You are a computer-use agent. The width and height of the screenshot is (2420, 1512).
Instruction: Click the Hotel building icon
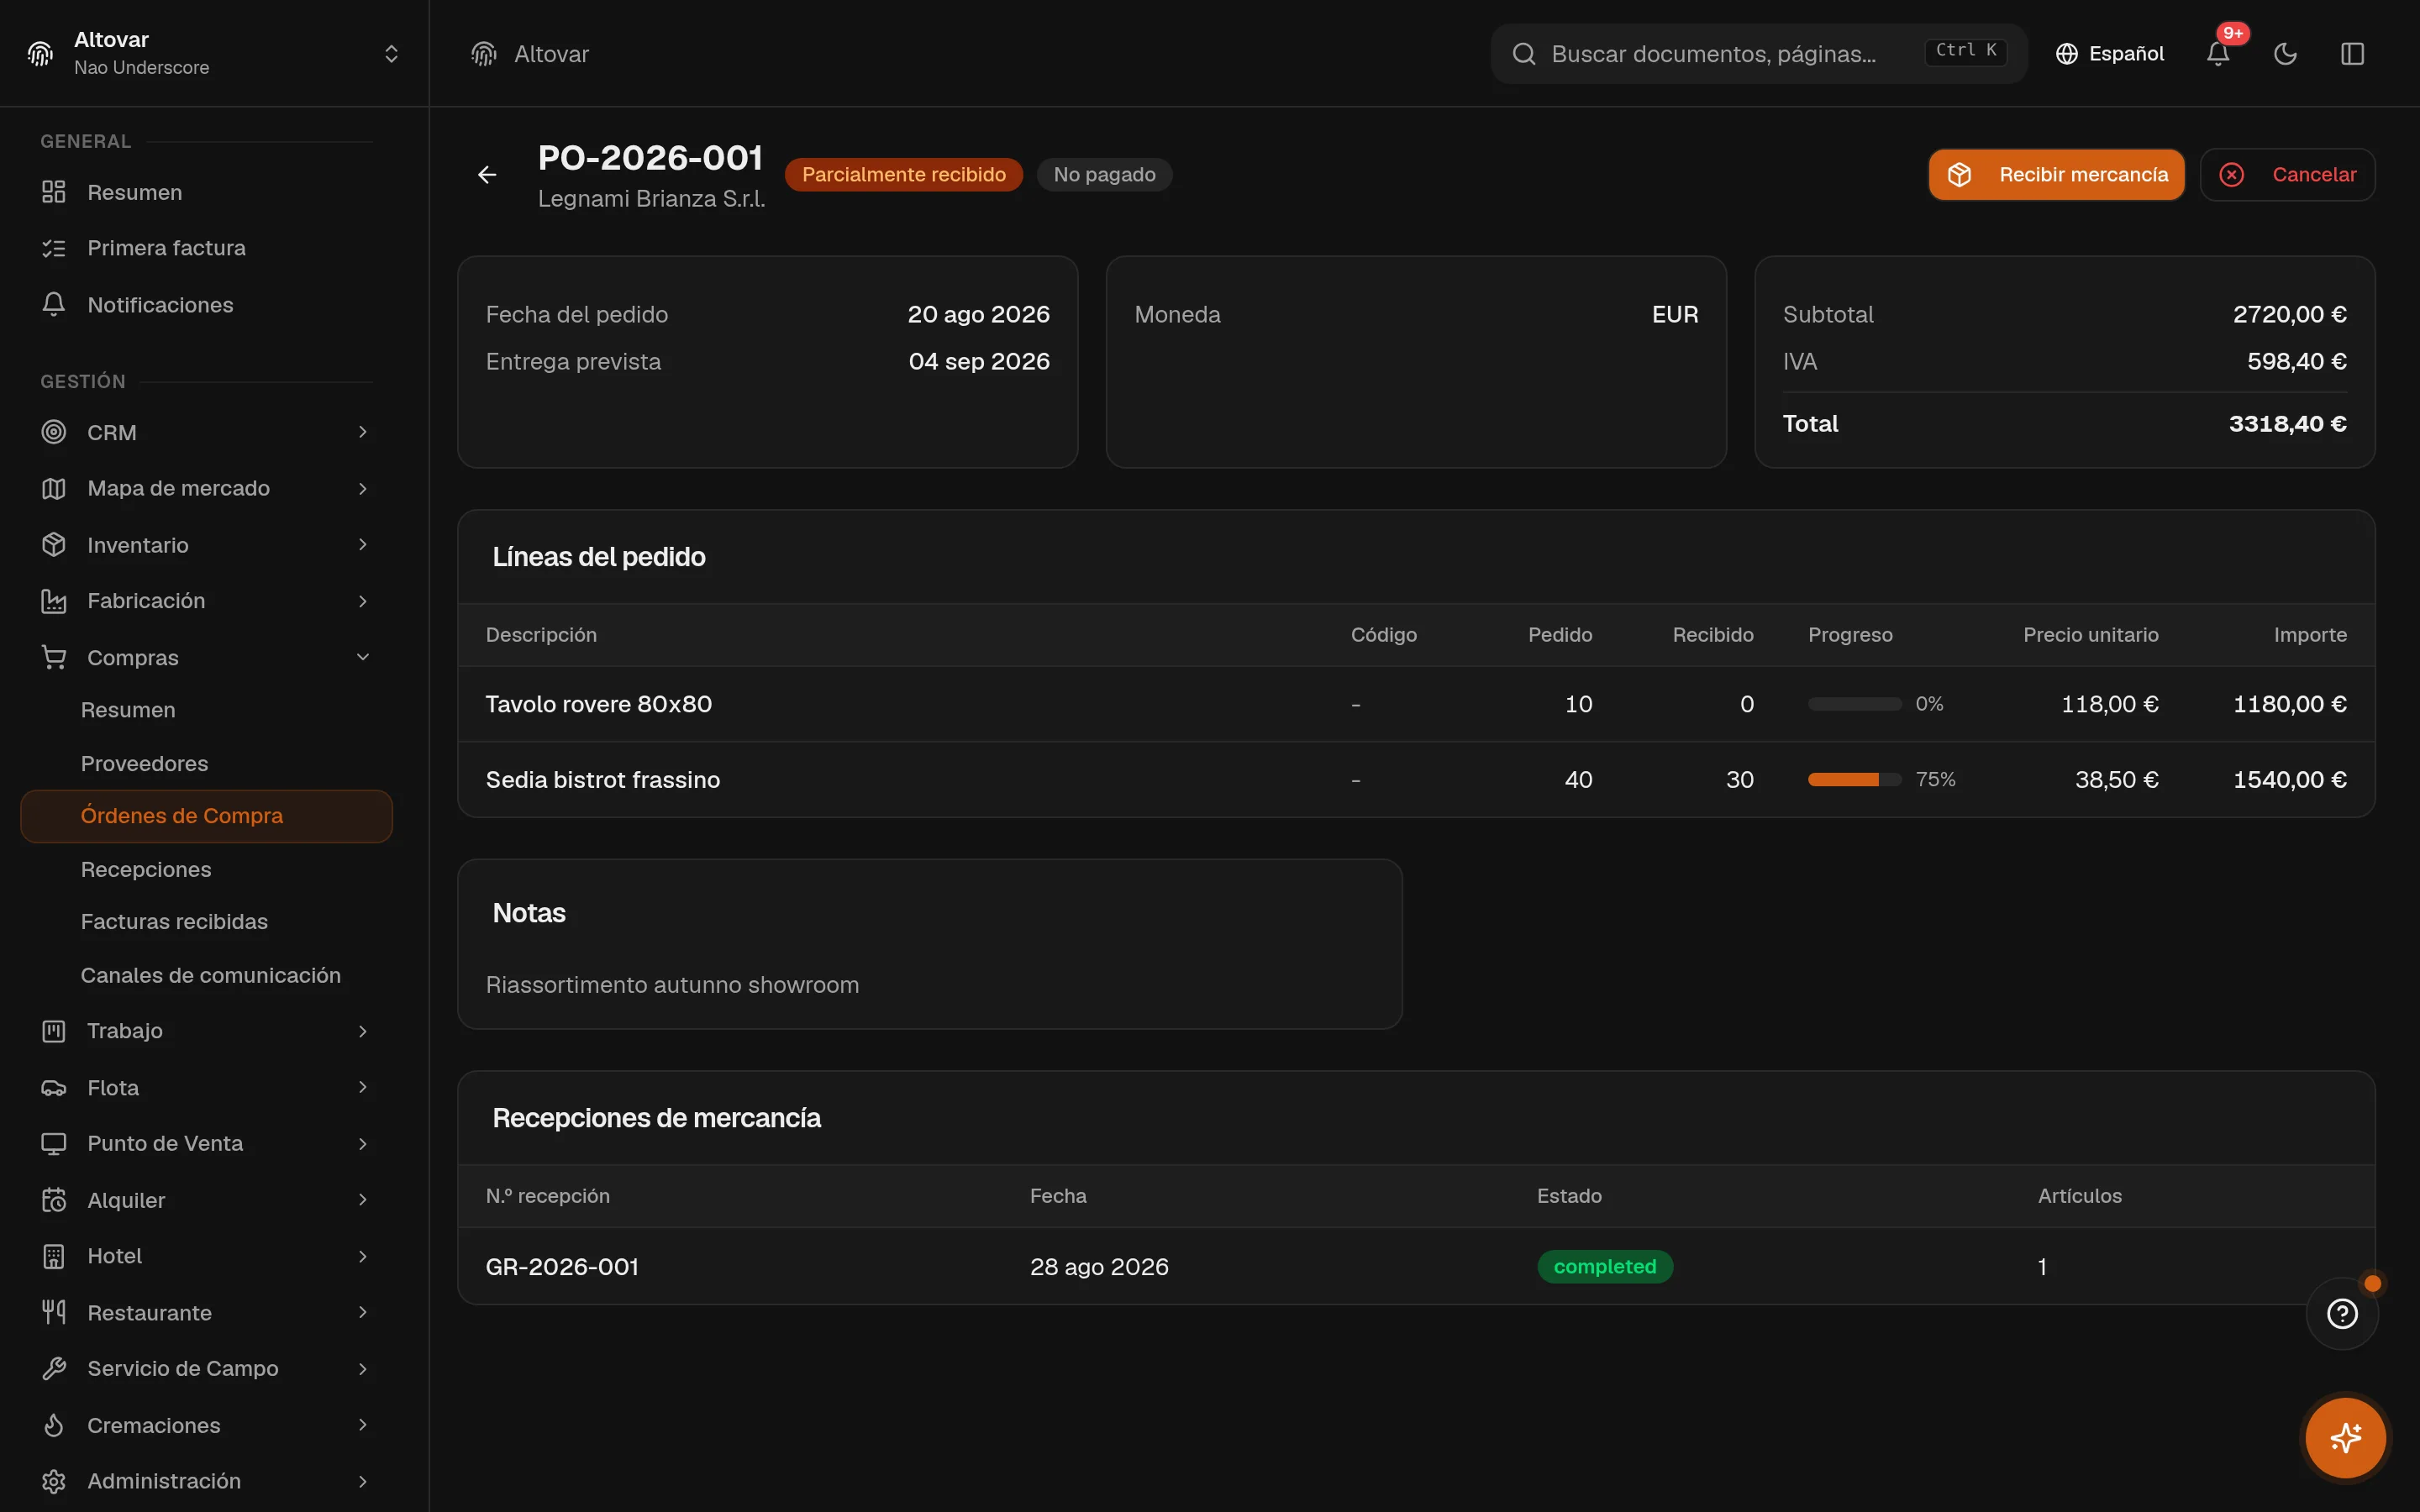54,1256
